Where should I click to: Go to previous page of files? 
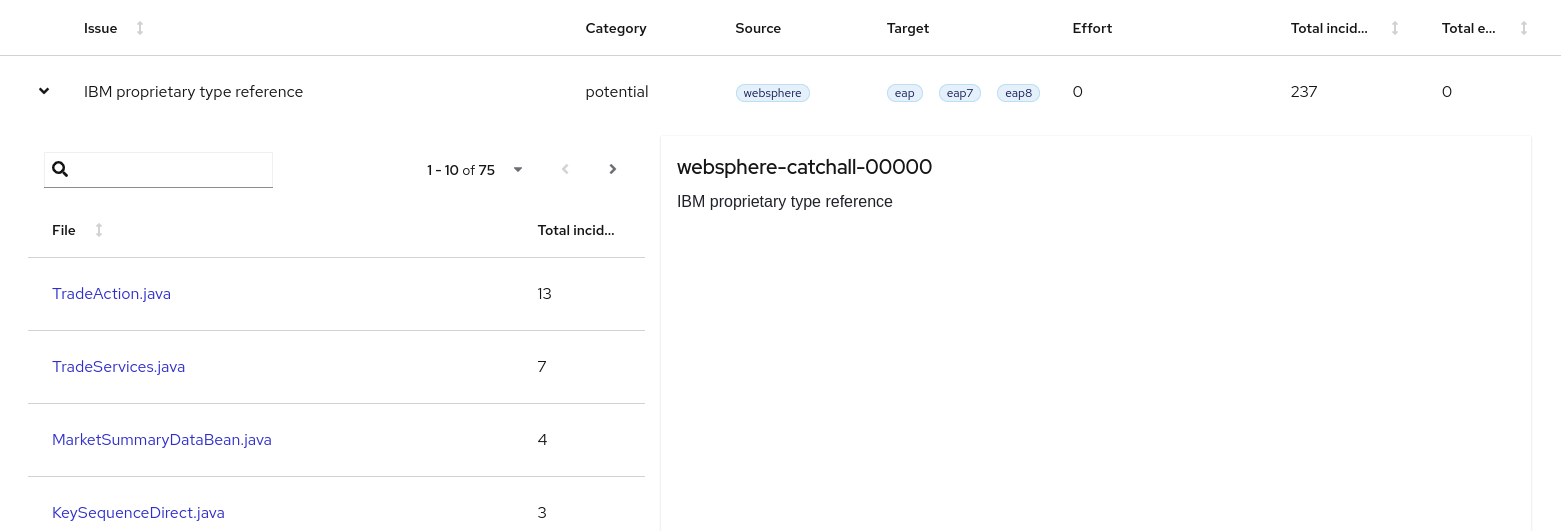click(x=565, y=170)
